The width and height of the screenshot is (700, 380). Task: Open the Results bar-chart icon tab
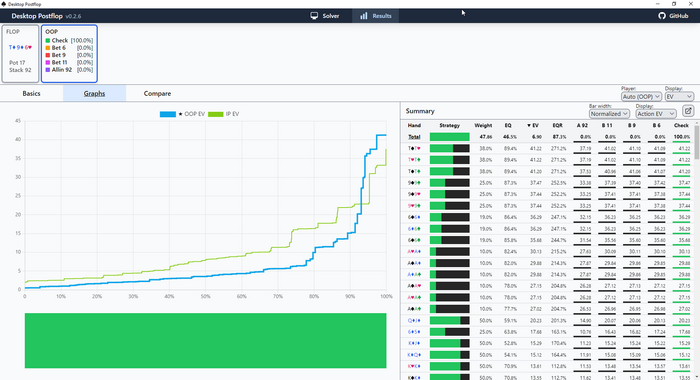375,16
